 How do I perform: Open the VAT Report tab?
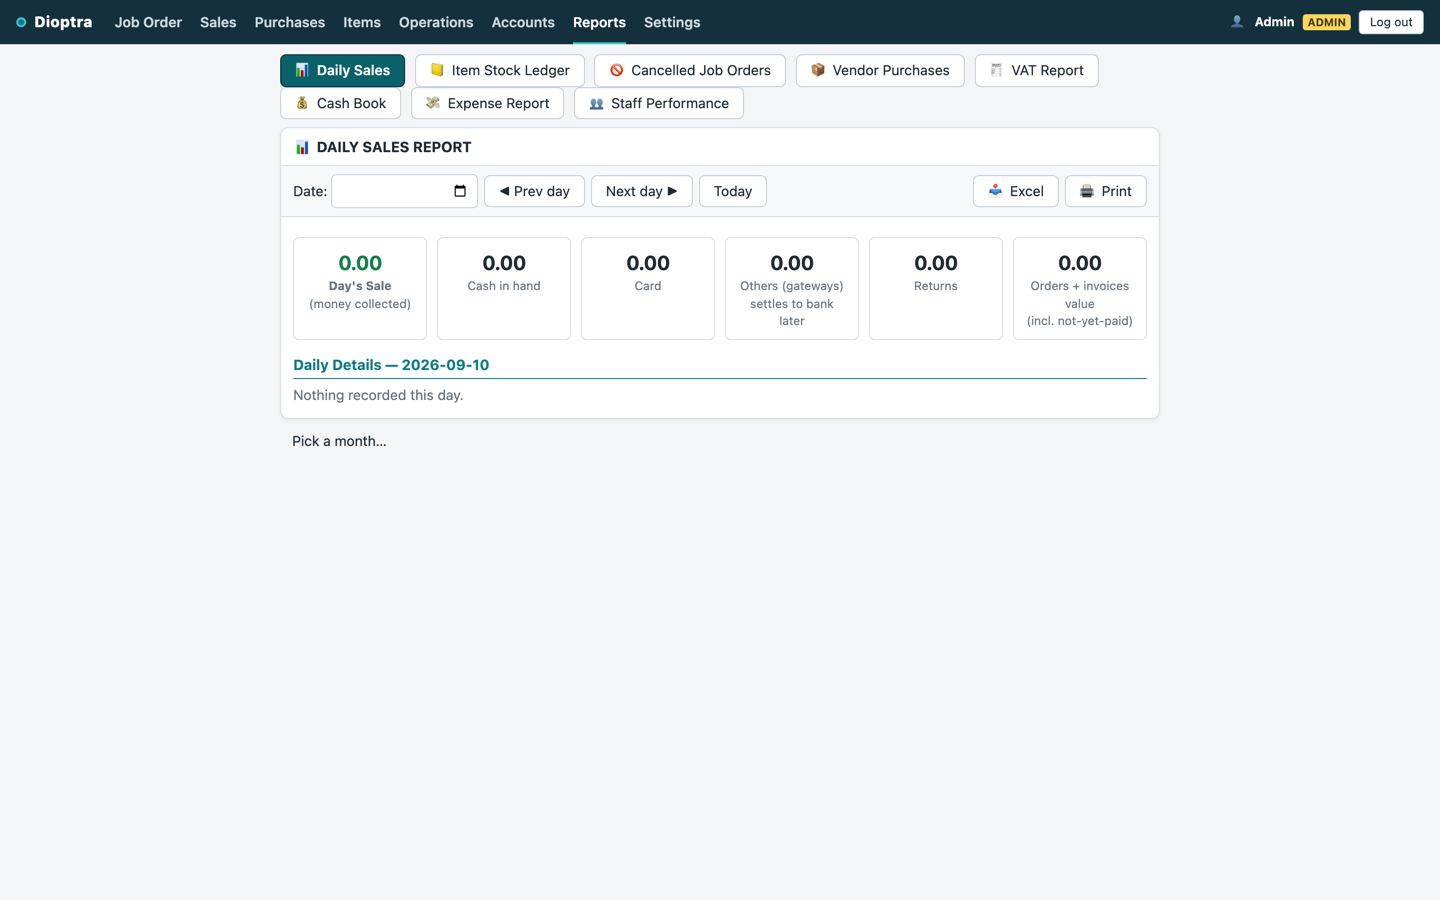tap(1036, 70)
